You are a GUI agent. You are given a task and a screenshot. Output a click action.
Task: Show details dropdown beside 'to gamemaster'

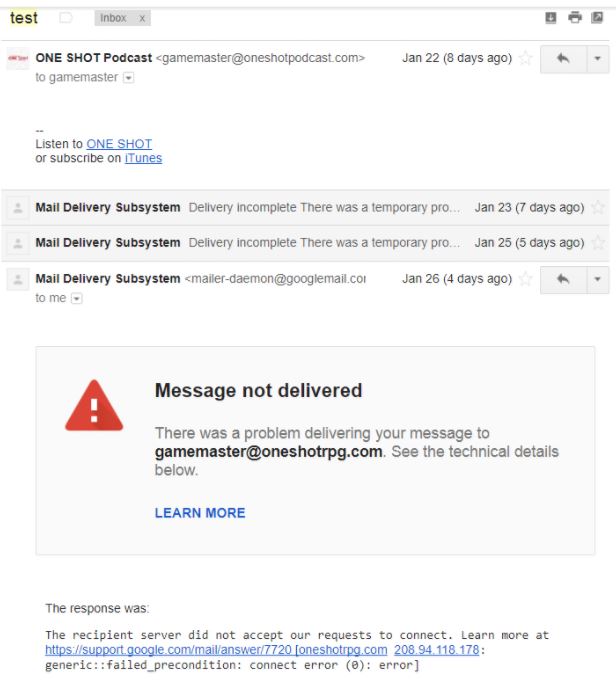[128, 78]
